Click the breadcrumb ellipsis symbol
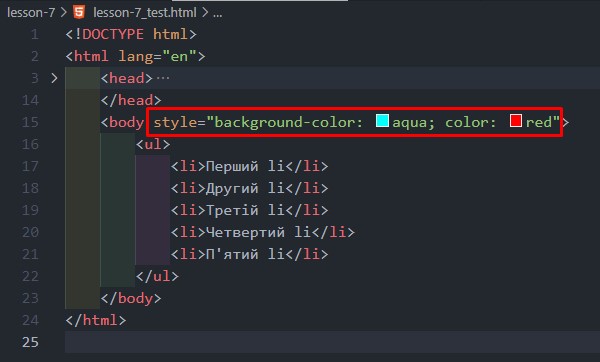 (217, 14)
